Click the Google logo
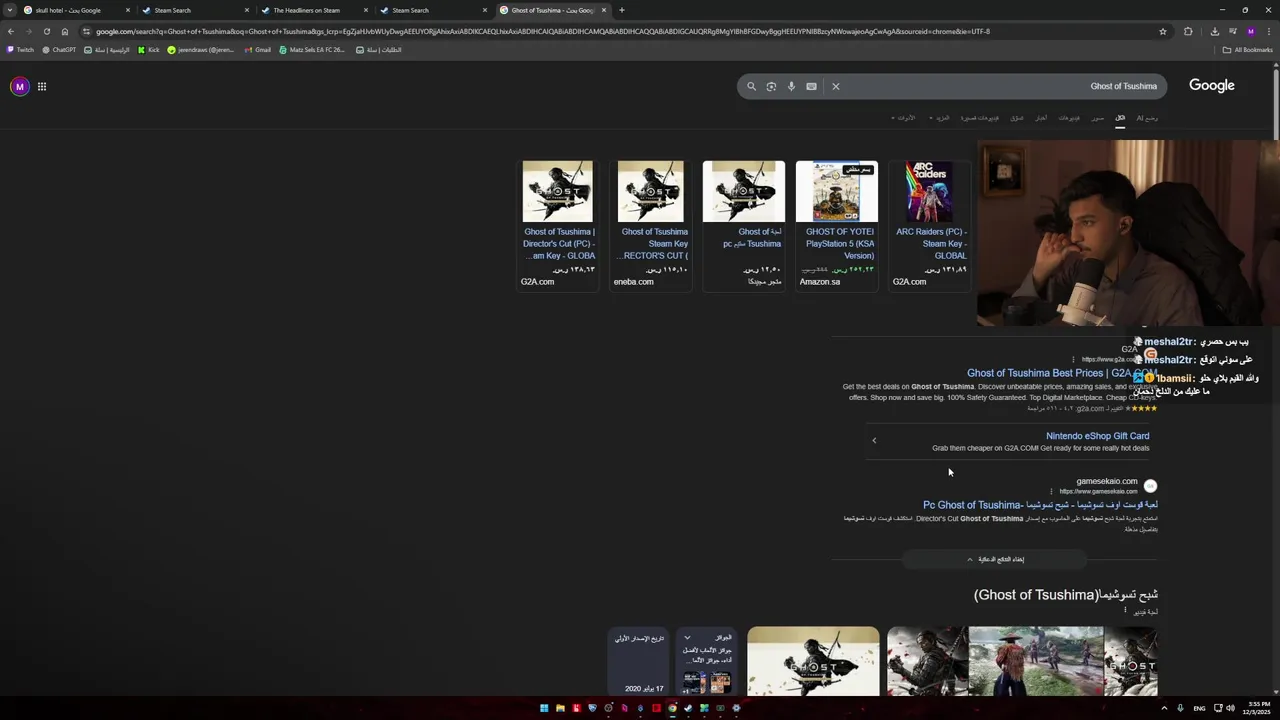 1212,86
